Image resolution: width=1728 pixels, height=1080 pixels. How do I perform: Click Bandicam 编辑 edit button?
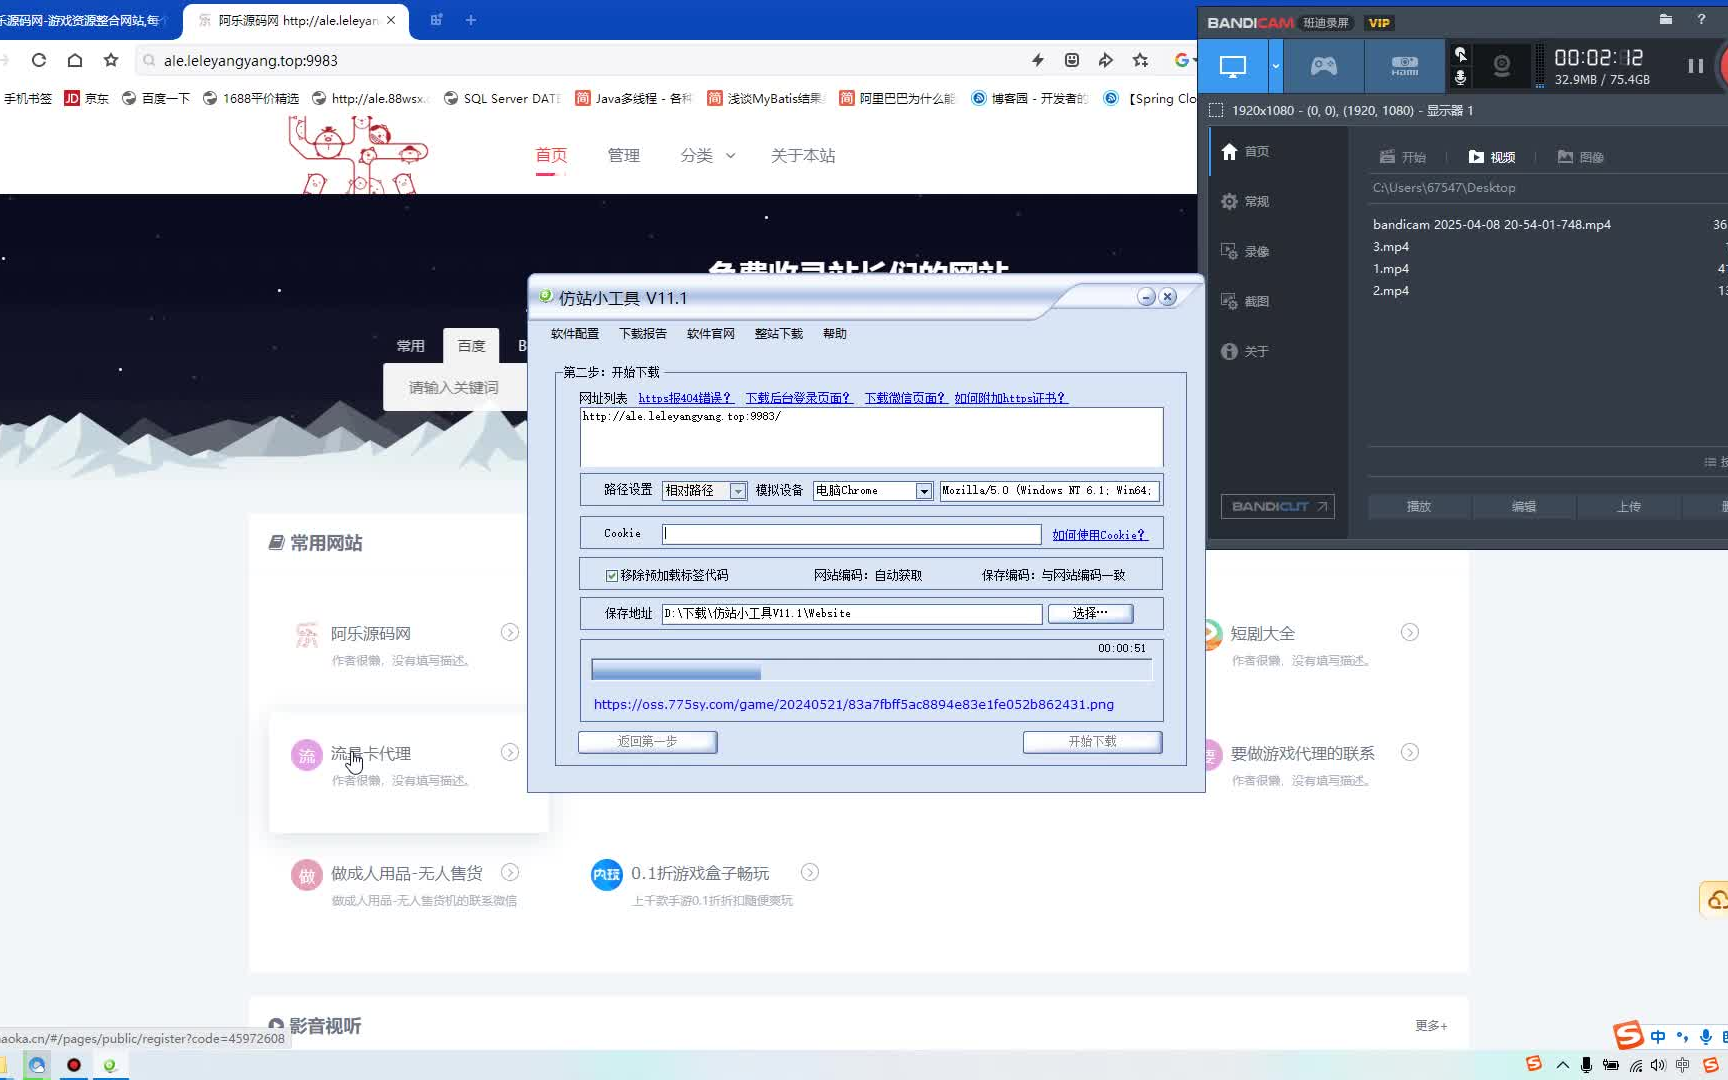click(1524, 507)
